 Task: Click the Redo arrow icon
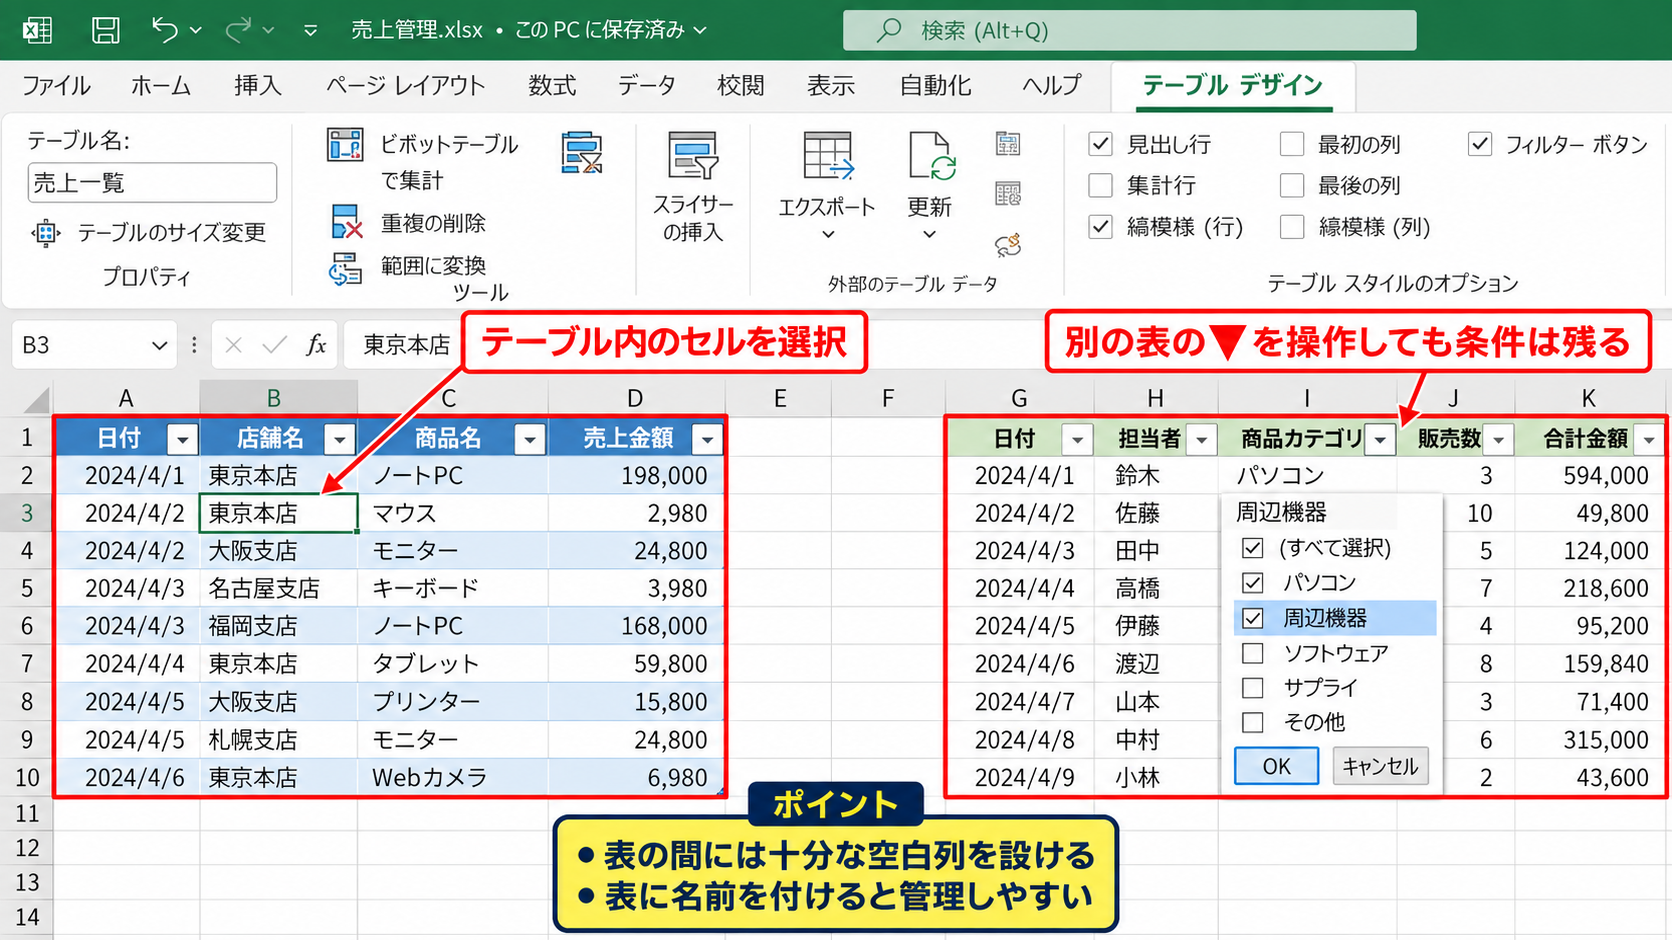pos(238,30)
